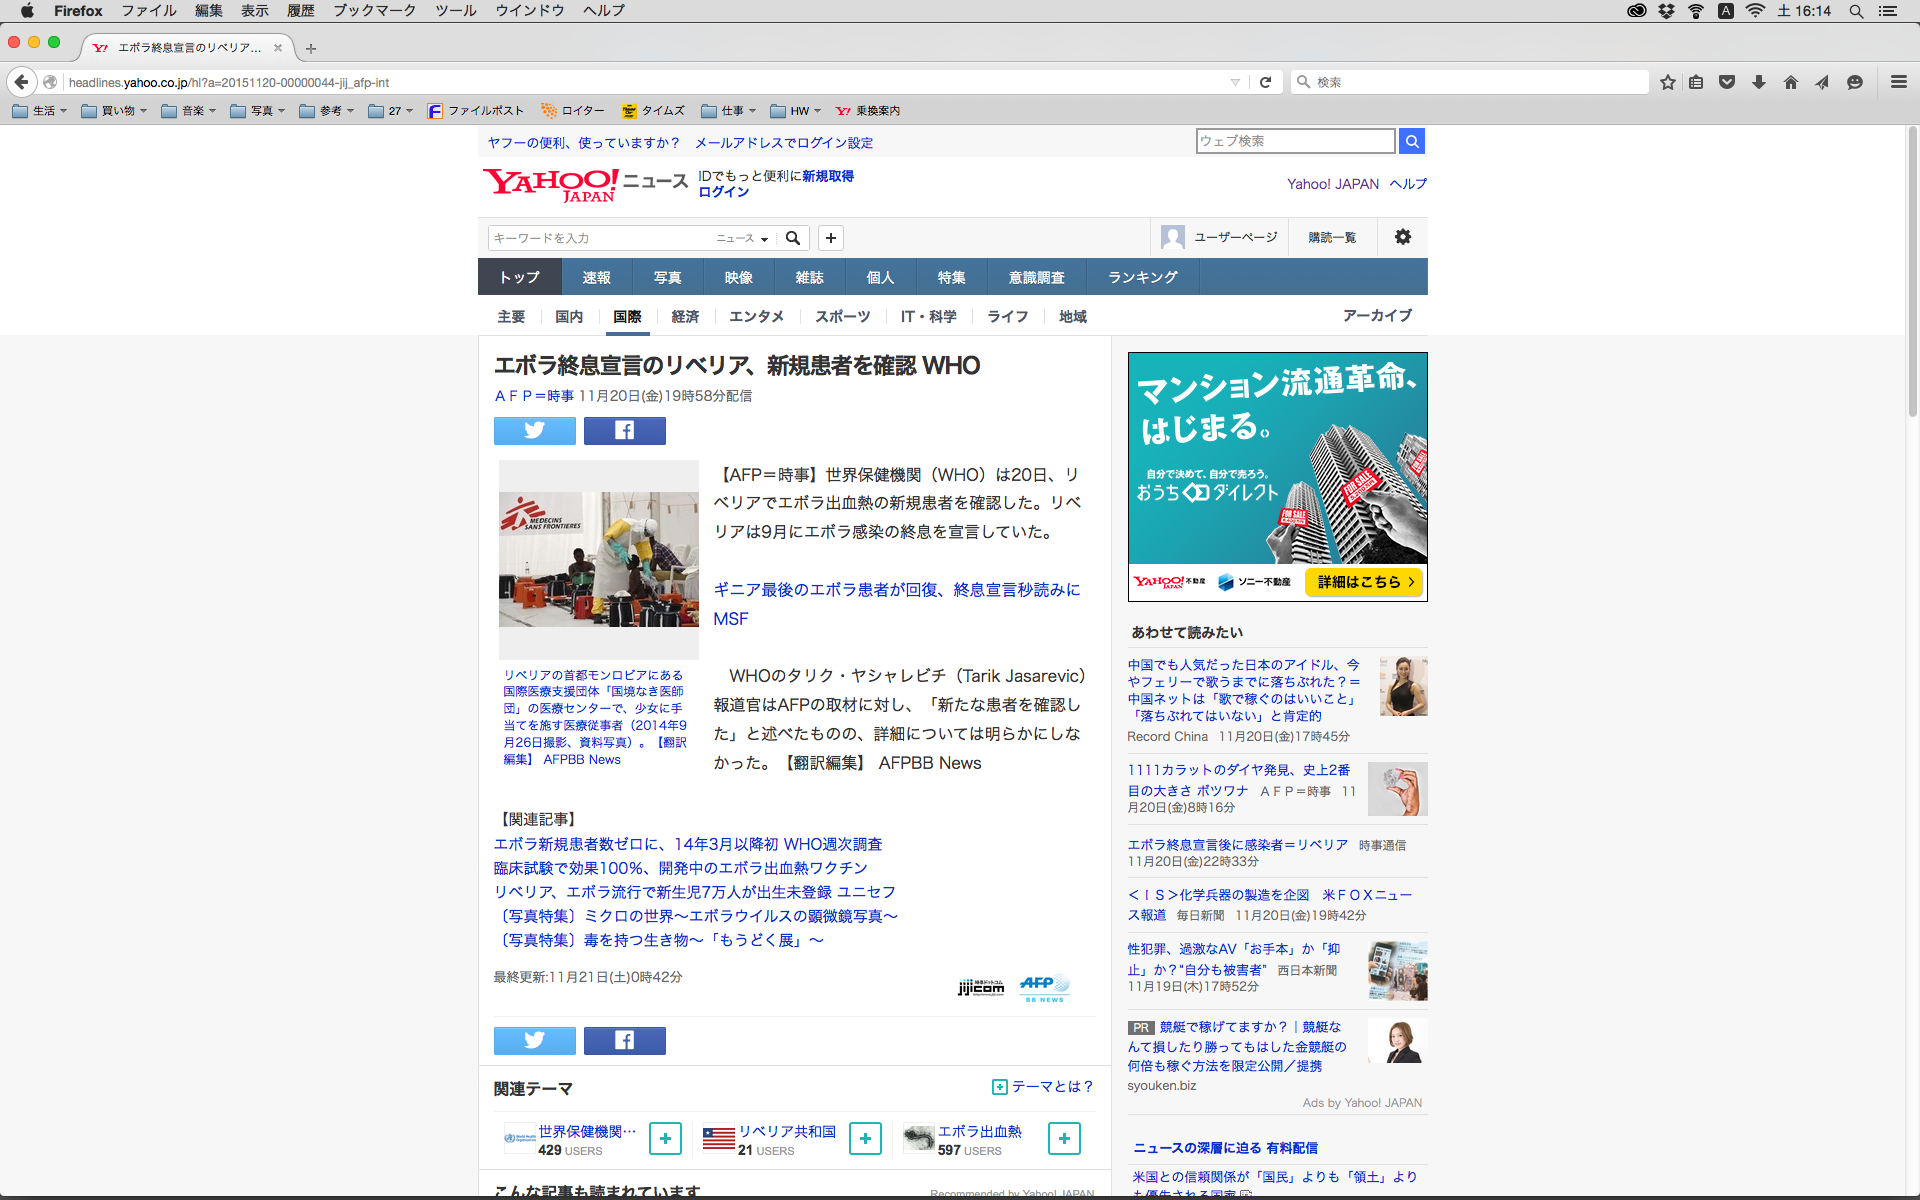Open the Firefox hamburger menu
The height and width of the screenshot is (1200, 1920).
[1898, 82]
